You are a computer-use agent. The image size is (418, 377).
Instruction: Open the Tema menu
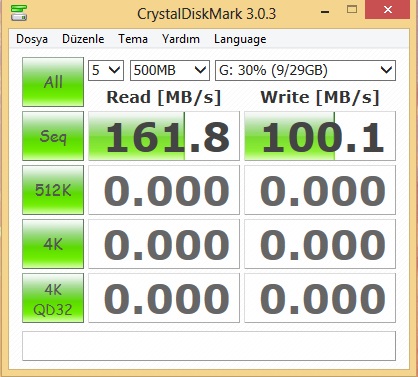[x=133, y=39]
